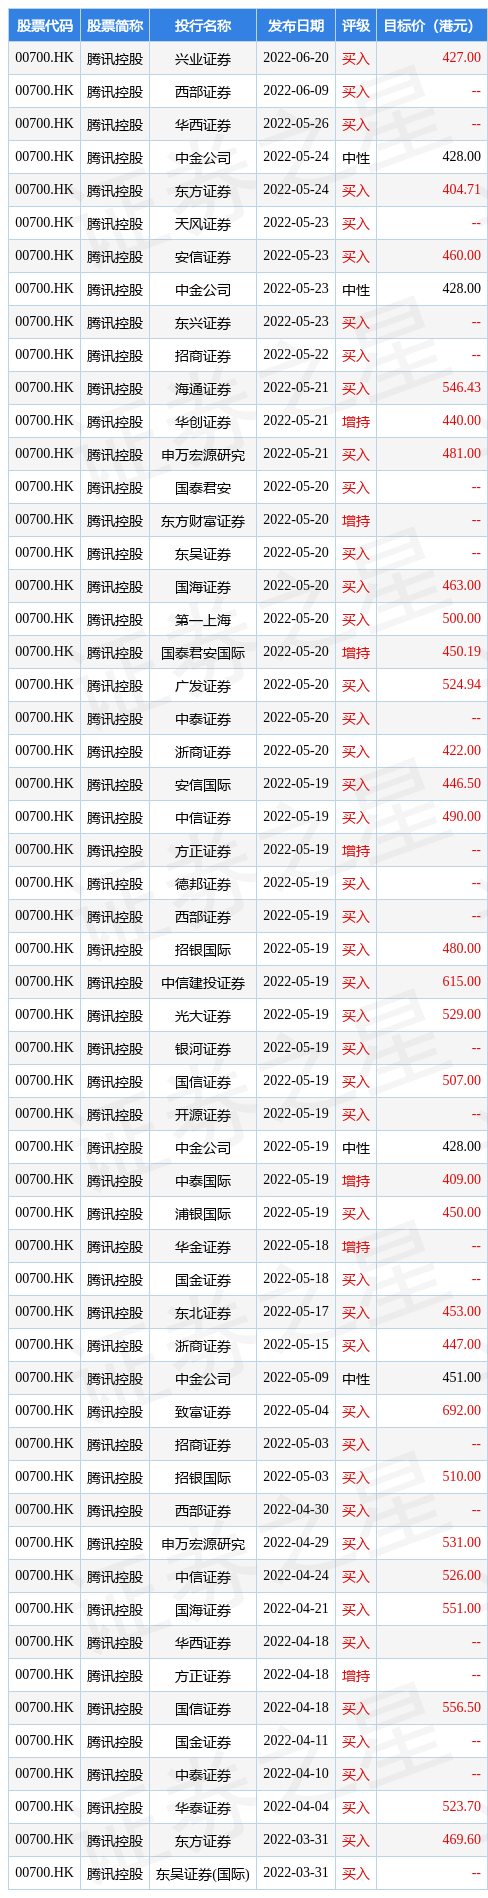Click the 发布日期 column header
Image resolution: width=488 pixels, height=1898 pixels.
[x=296, y=26]
